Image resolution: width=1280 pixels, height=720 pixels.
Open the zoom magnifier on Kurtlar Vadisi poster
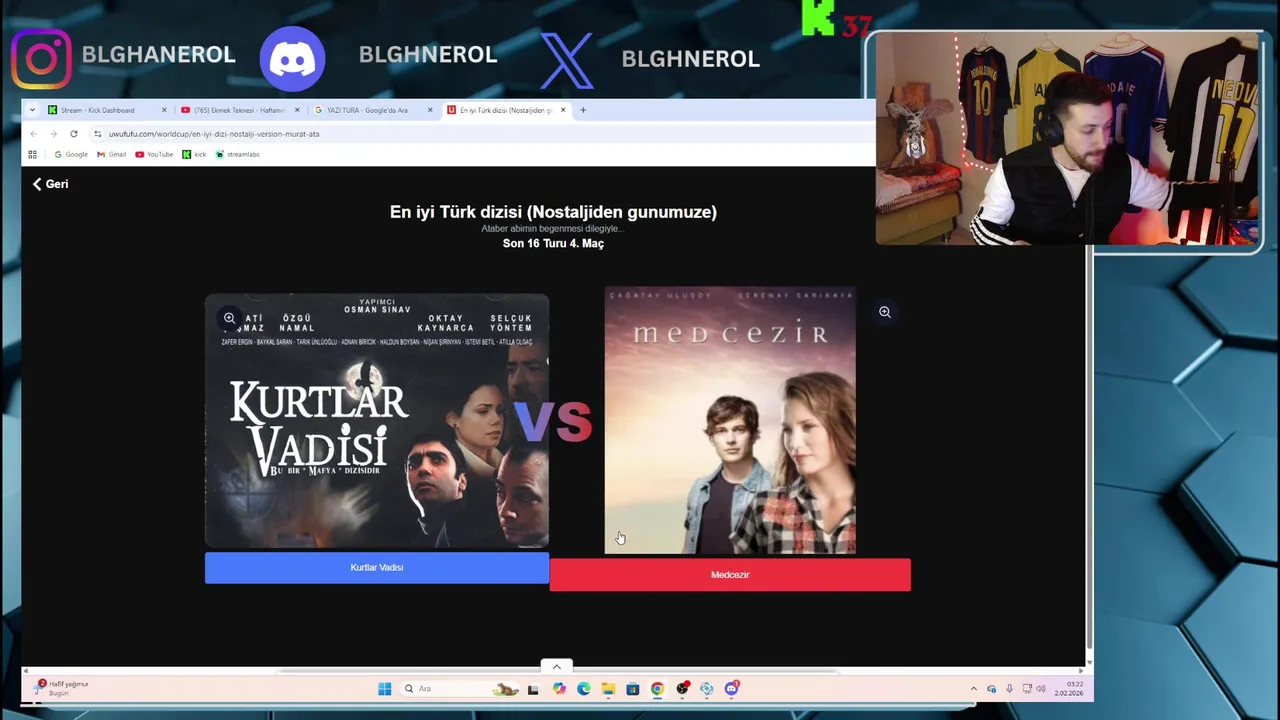(229, 318)
